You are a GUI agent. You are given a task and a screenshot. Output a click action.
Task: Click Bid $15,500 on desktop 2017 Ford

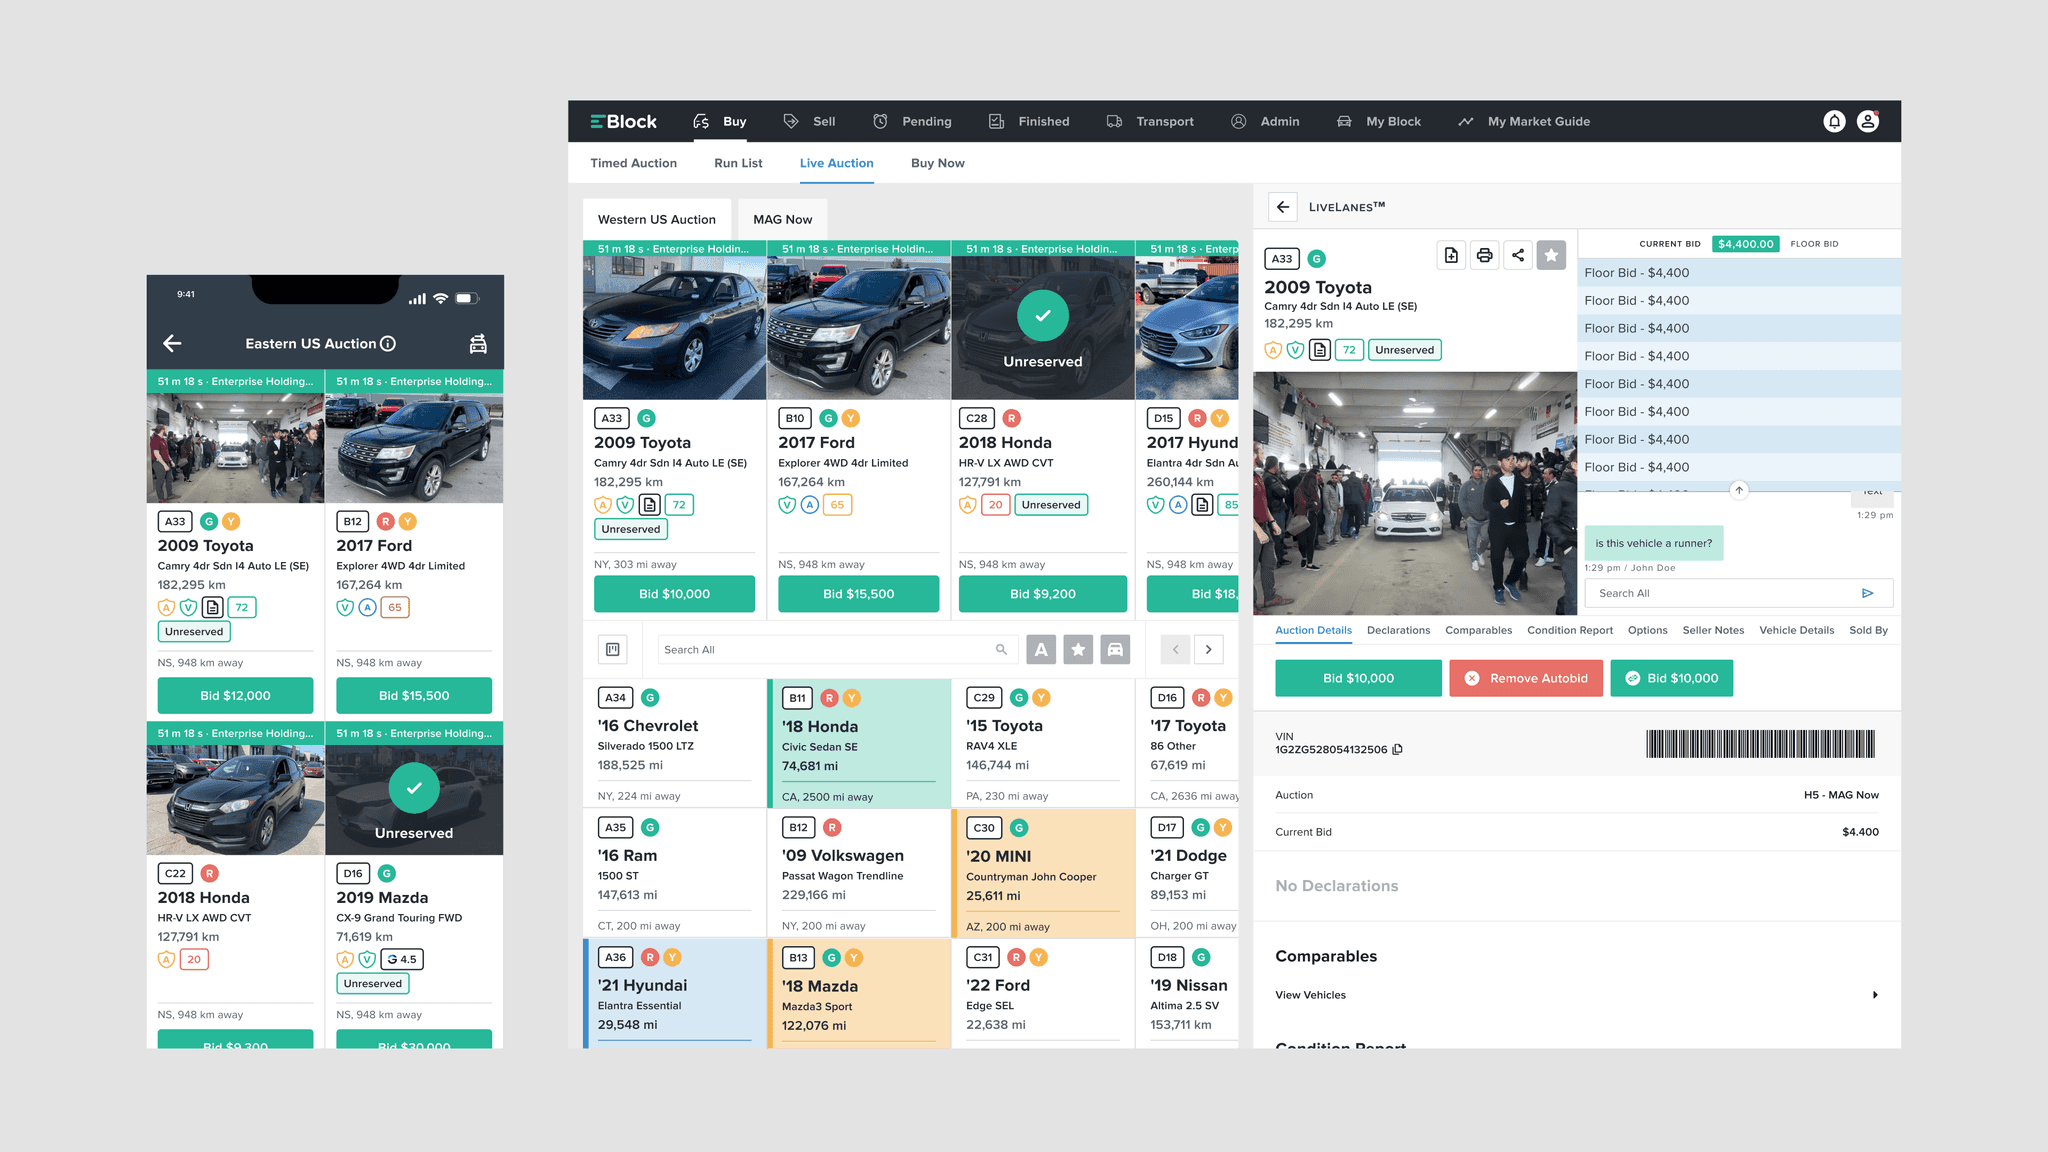point(858,594)
